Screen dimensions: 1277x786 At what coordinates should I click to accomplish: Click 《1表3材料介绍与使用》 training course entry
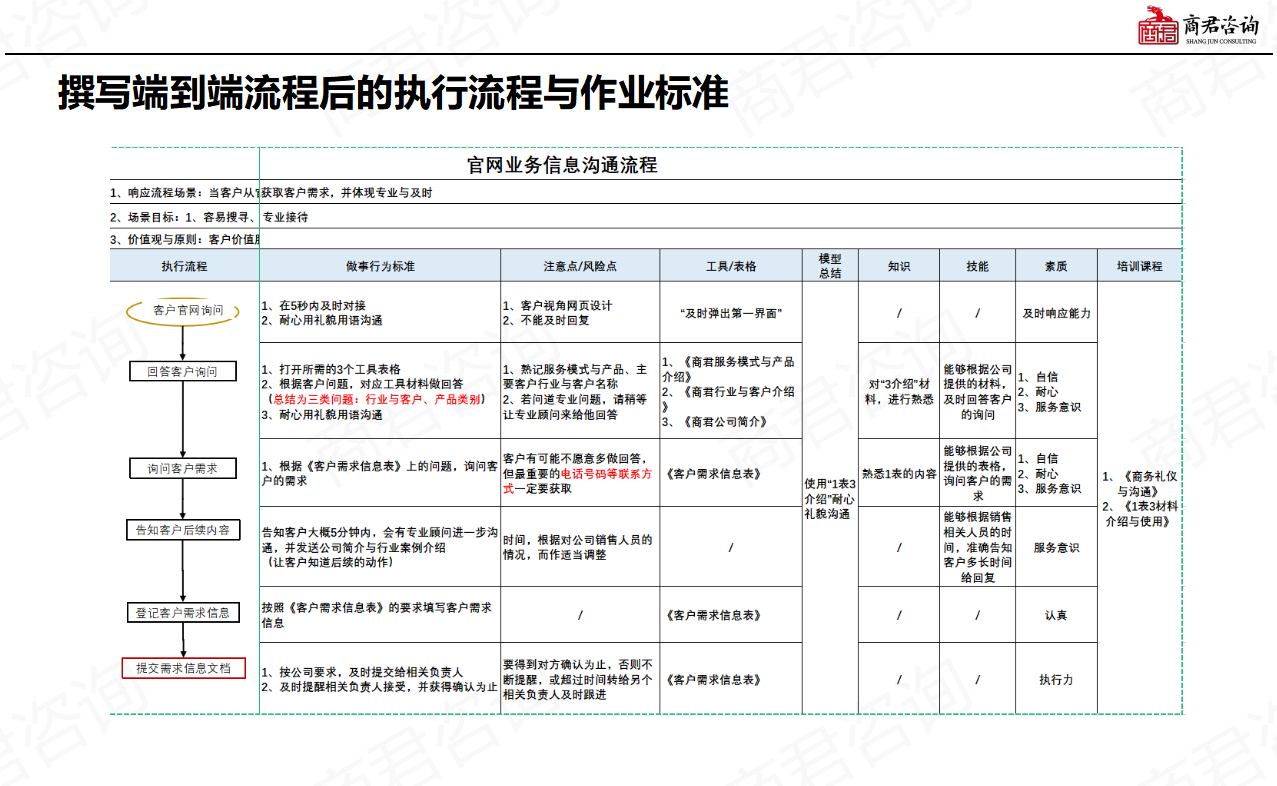(1140, 513)
